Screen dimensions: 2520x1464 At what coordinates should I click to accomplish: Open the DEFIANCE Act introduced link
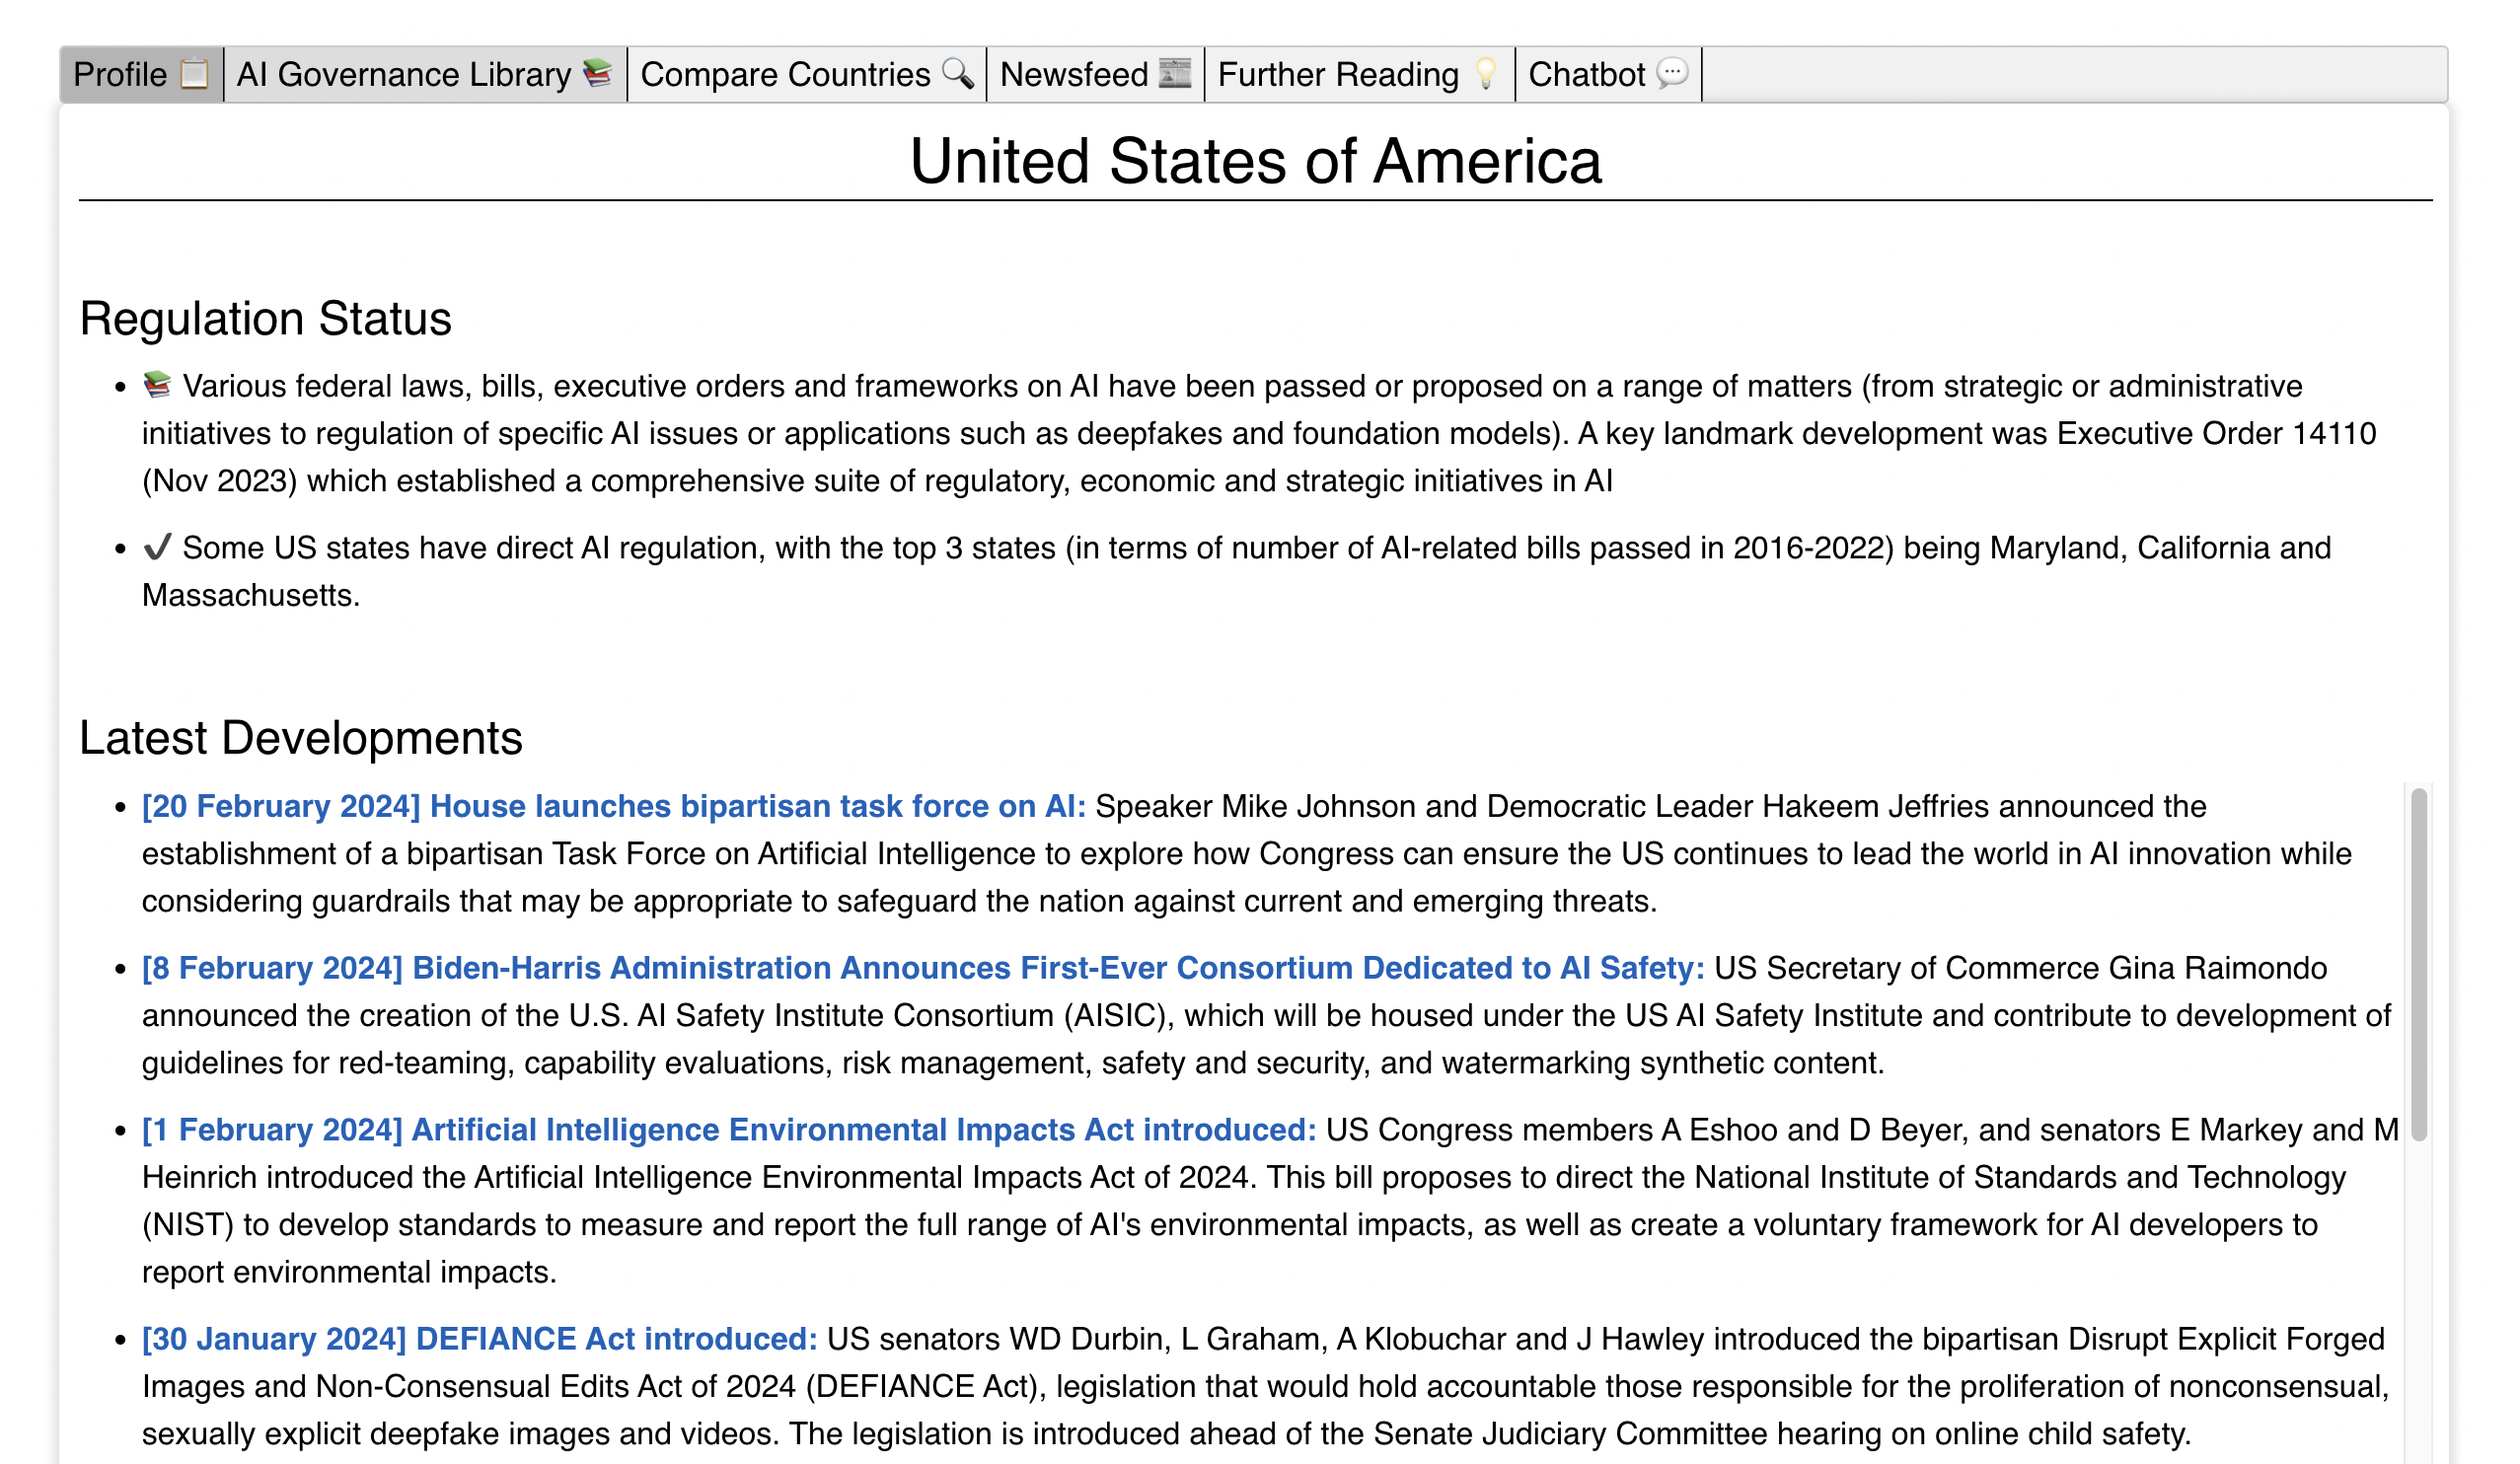tap(478, 1338)
